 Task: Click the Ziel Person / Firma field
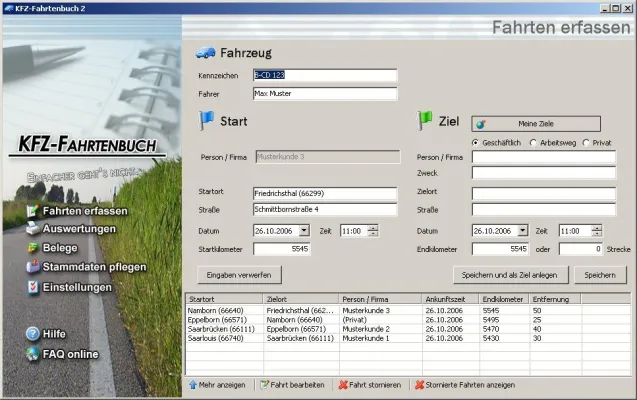[x=544, y=157]
